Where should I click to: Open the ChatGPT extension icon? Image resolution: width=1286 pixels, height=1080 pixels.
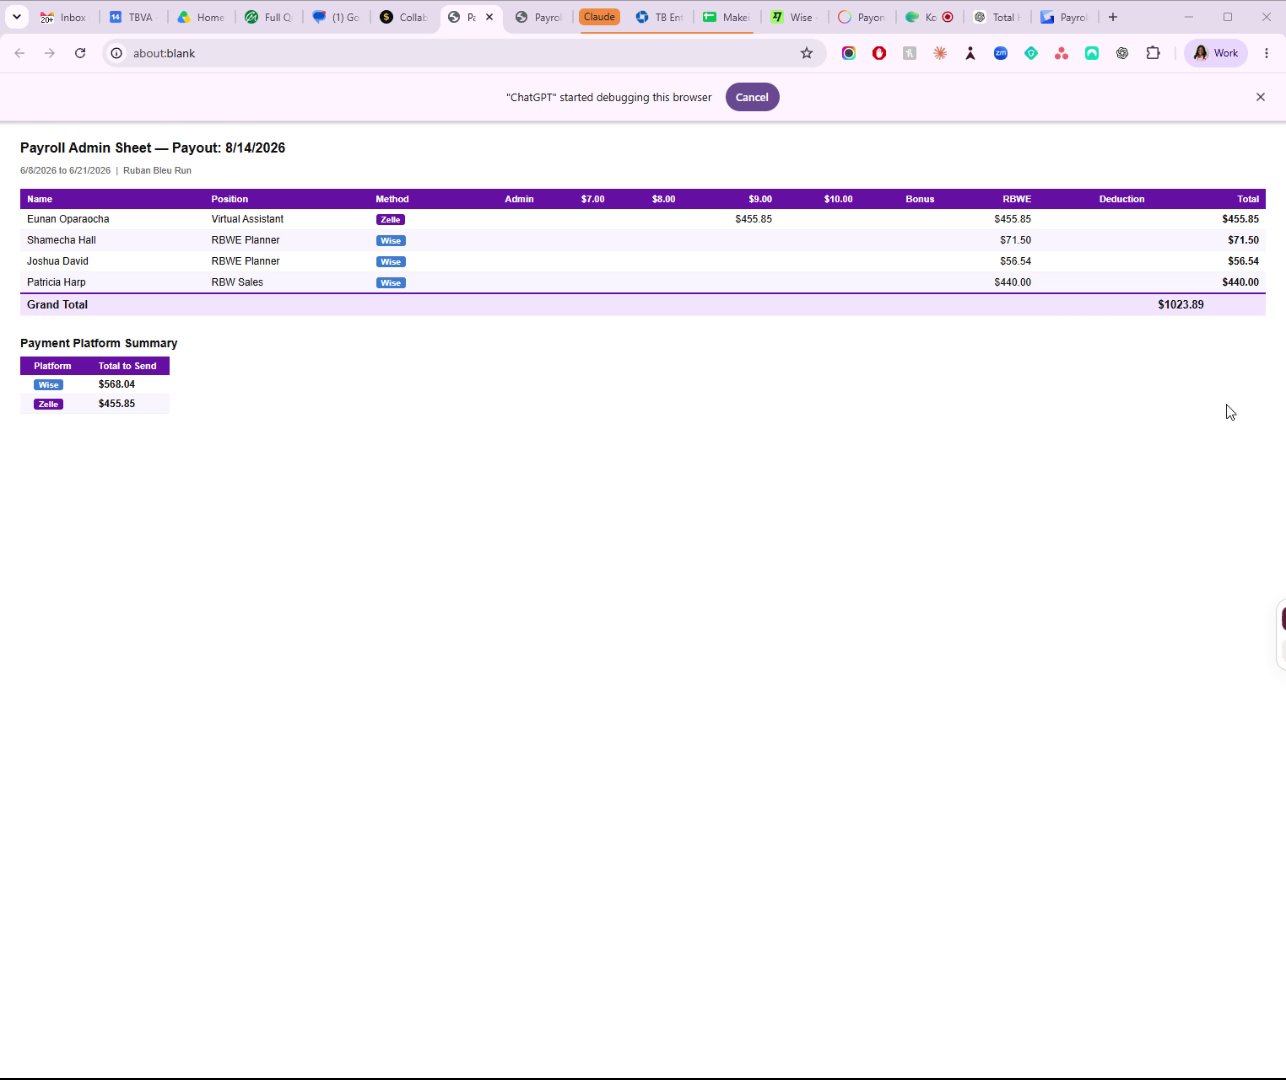pyautogui.click(x=1122, y=53)
